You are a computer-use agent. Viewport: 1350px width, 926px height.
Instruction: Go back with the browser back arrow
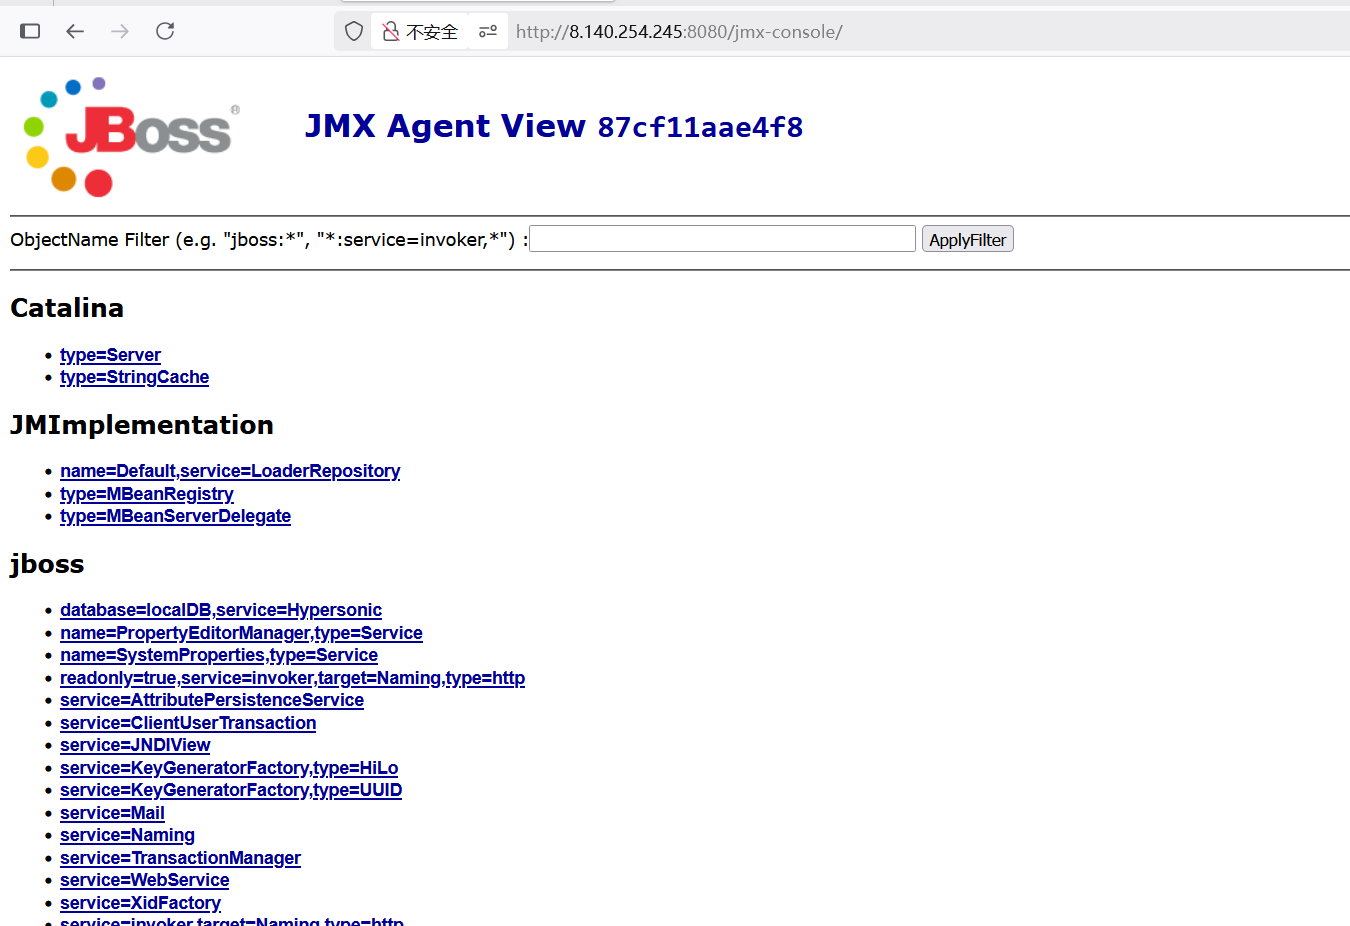click(x=75, y=31)
